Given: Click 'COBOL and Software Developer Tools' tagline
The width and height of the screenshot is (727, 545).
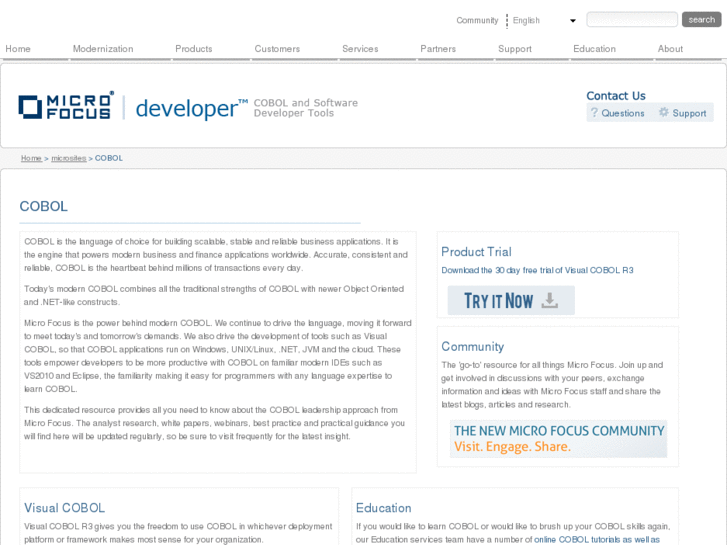Looking at the screenshot, I should click(x=306, y=108).
